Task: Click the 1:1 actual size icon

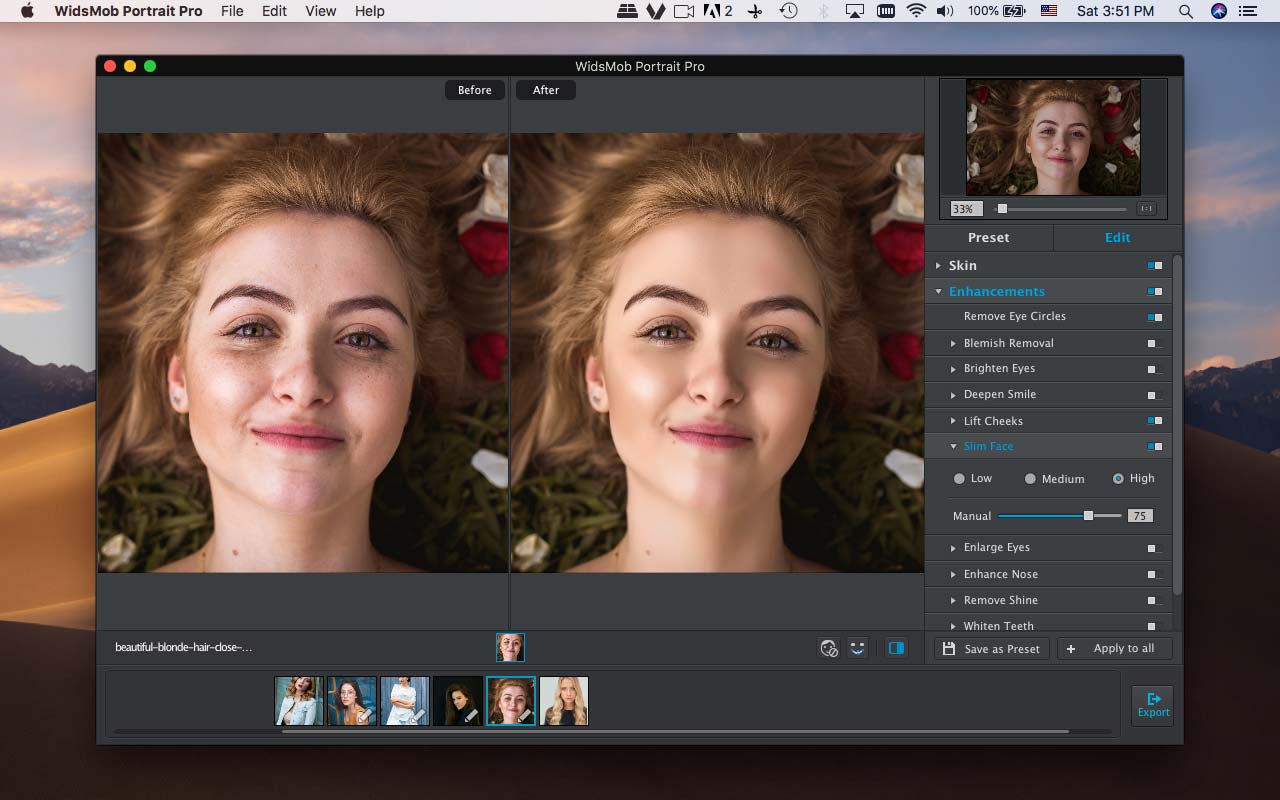Action: [1146, 209]
